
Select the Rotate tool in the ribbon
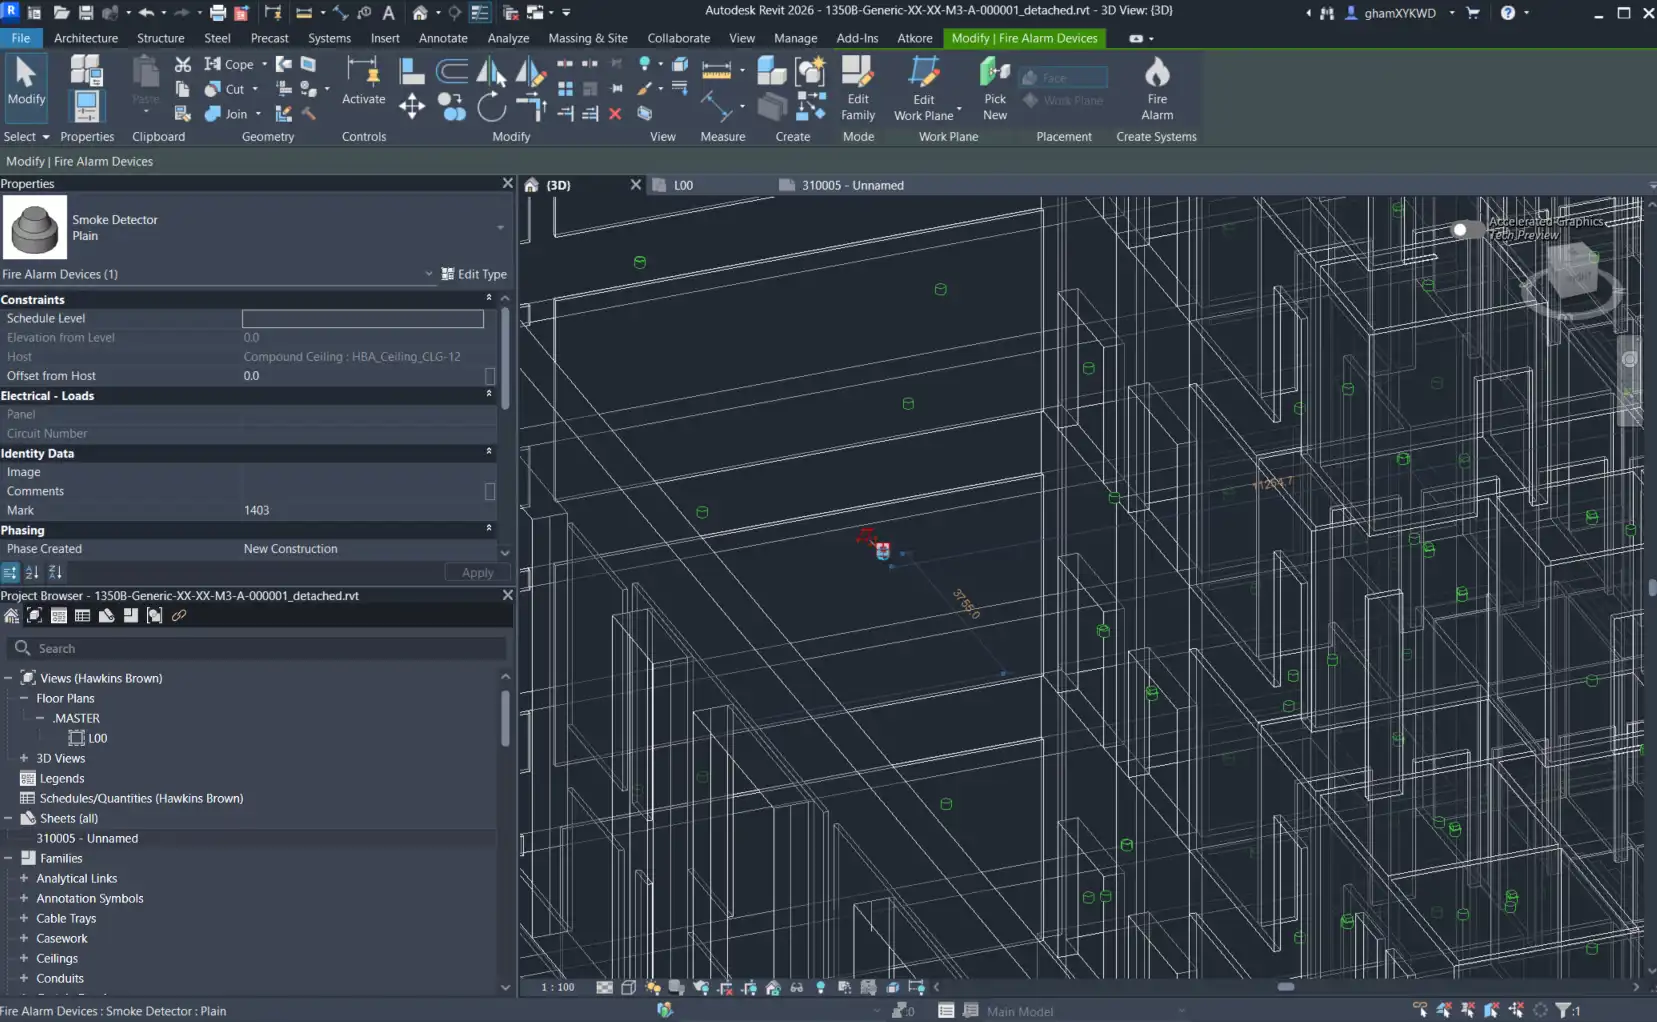click(491, 107)
